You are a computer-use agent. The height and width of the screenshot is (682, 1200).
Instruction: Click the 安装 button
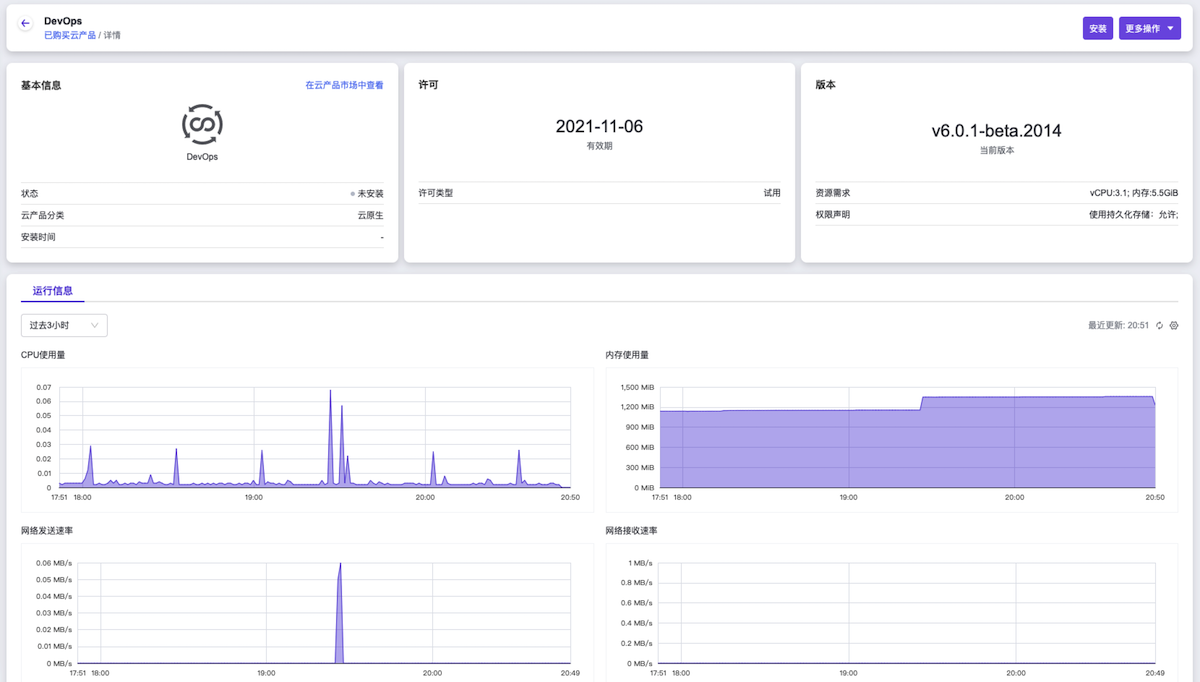click(x=1097, y=29)
